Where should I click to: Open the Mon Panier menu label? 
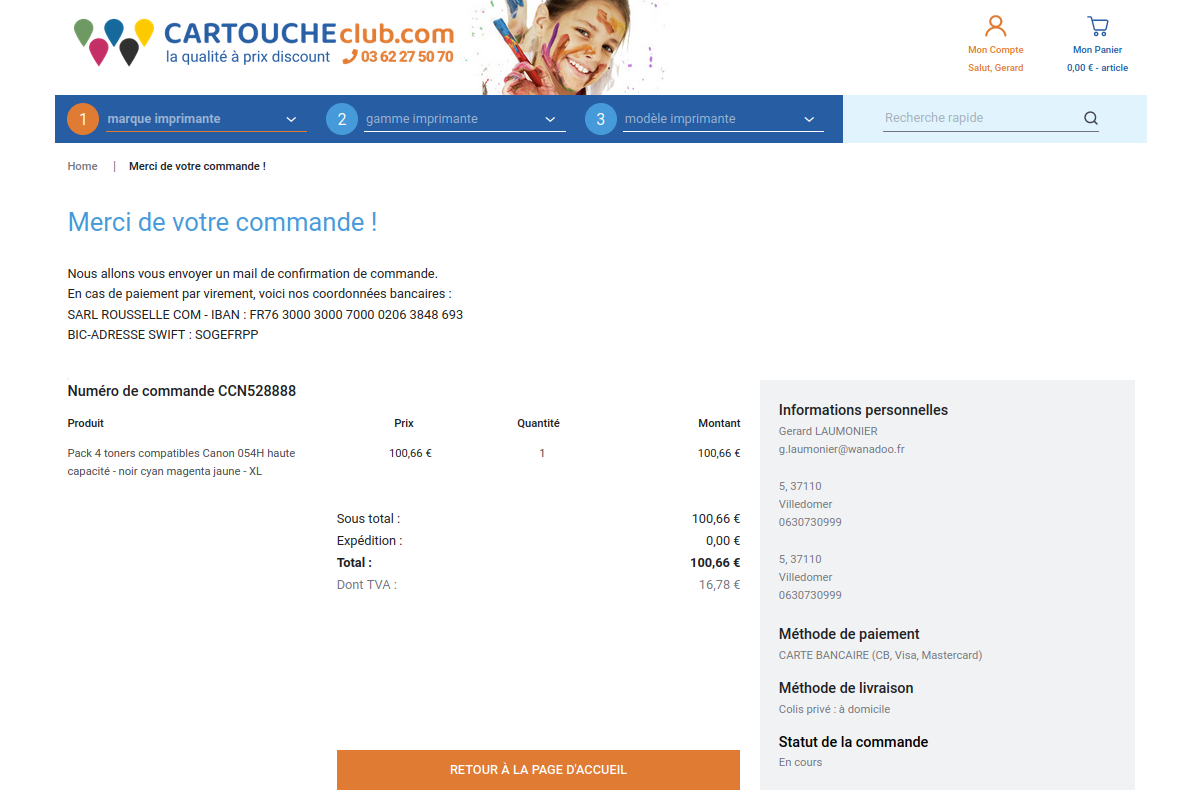pyautogui.click(x=1097, y=50)
